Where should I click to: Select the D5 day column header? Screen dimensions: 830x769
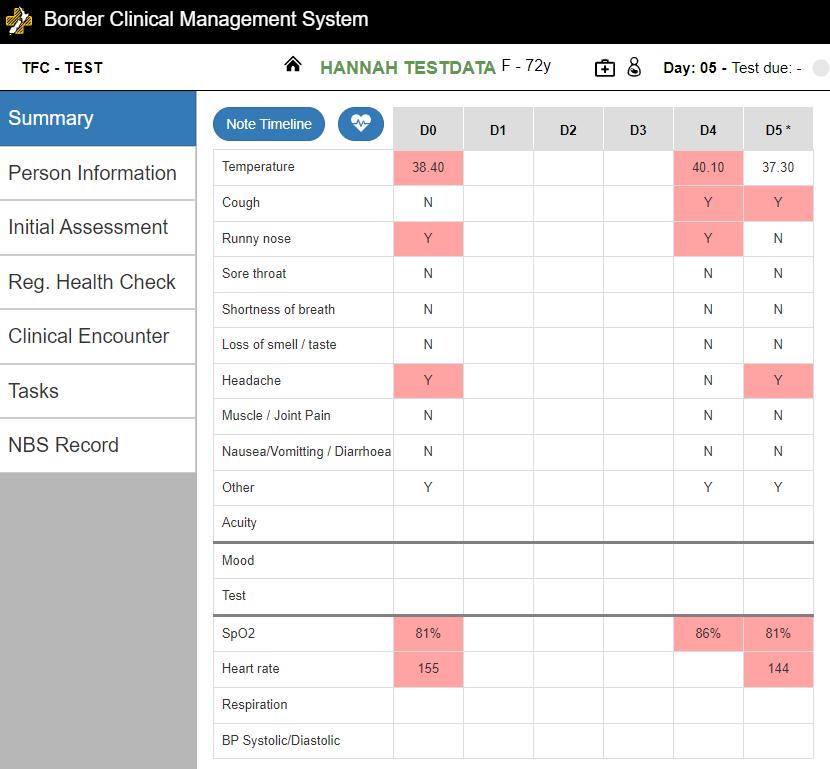[778, 129]
